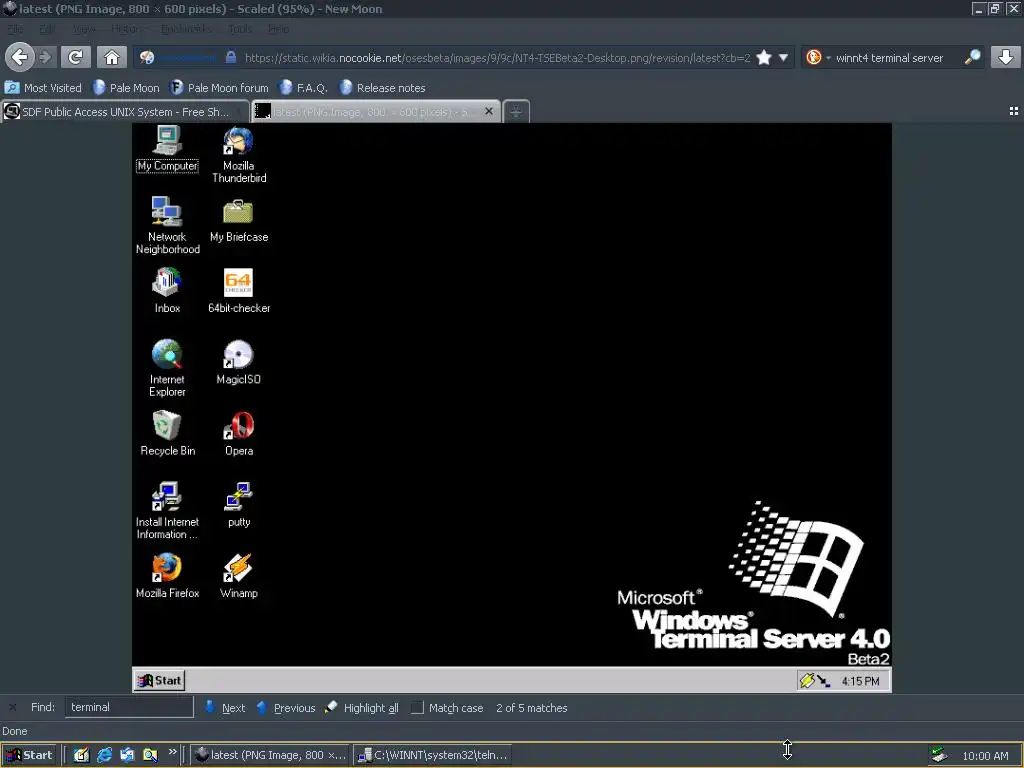This screenshot has height=768, width=1024.
Task: Open the Downloads arrow button
Action: click(1006, 57)
